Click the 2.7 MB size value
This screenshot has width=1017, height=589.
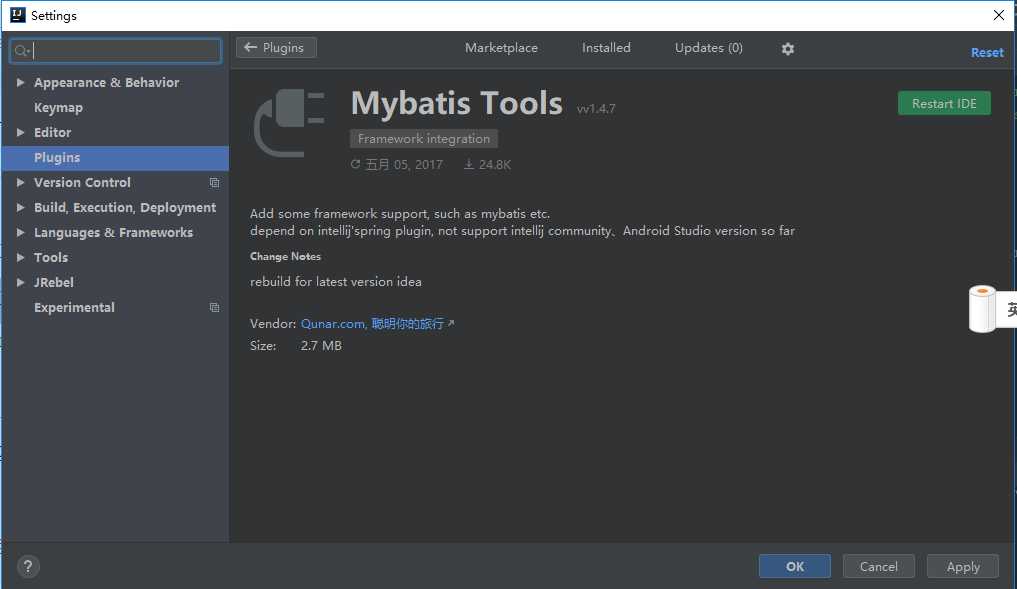click(321, 346)
